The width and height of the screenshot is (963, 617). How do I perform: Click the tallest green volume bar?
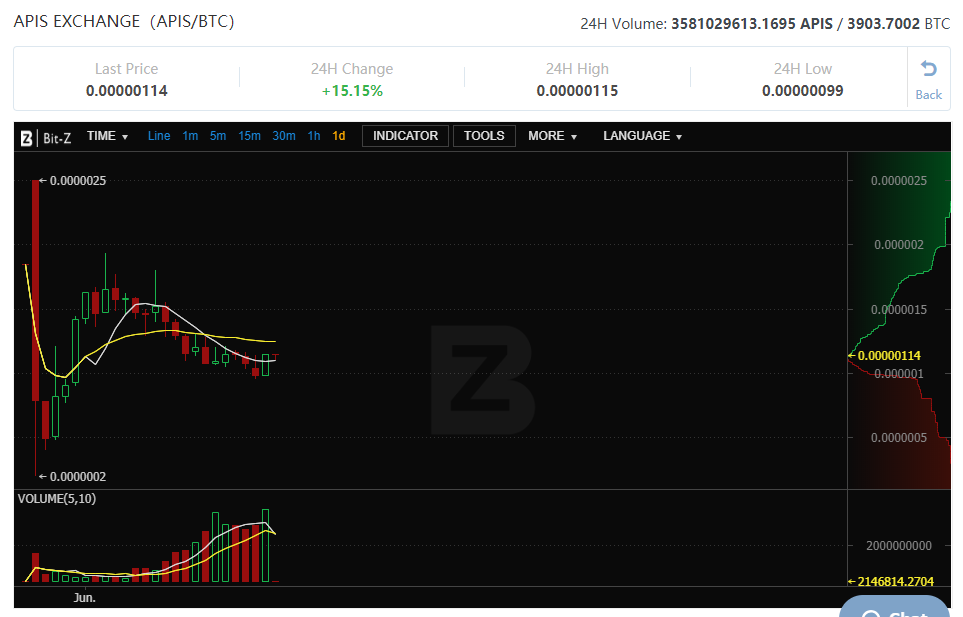(x=265, y=545)
